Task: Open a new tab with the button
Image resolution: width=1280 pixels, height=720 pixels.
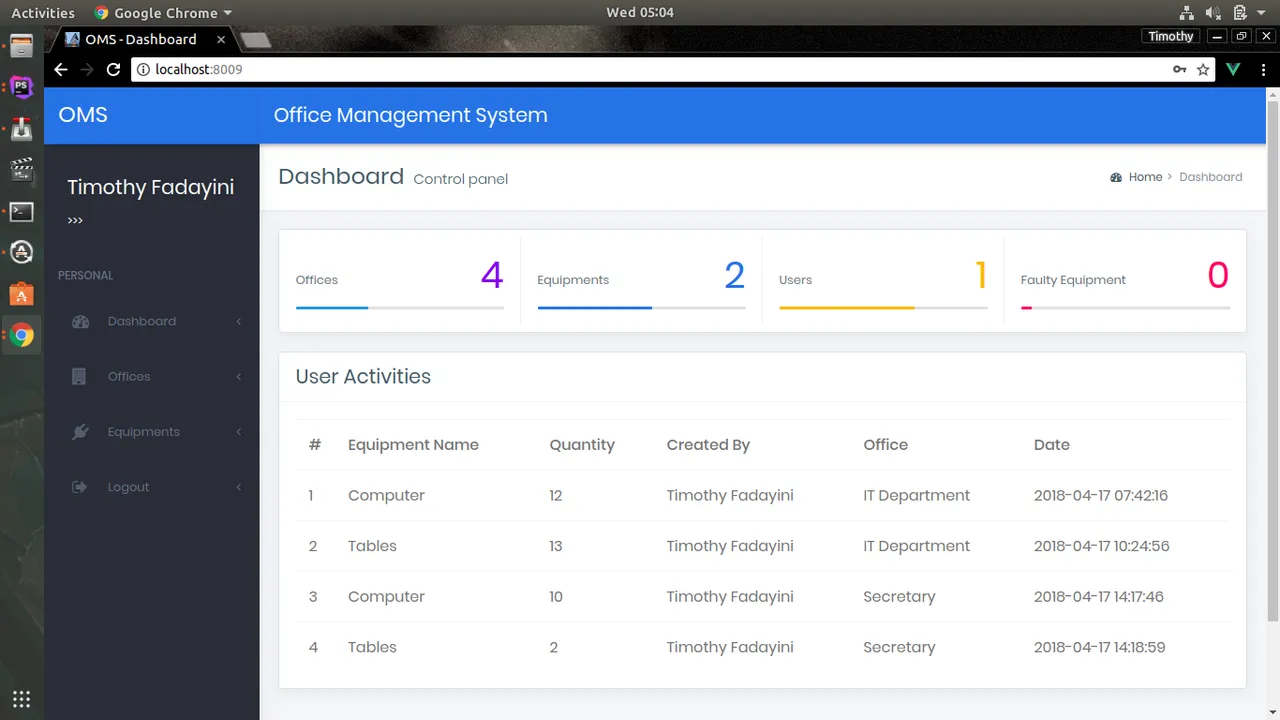Action: 256,40
